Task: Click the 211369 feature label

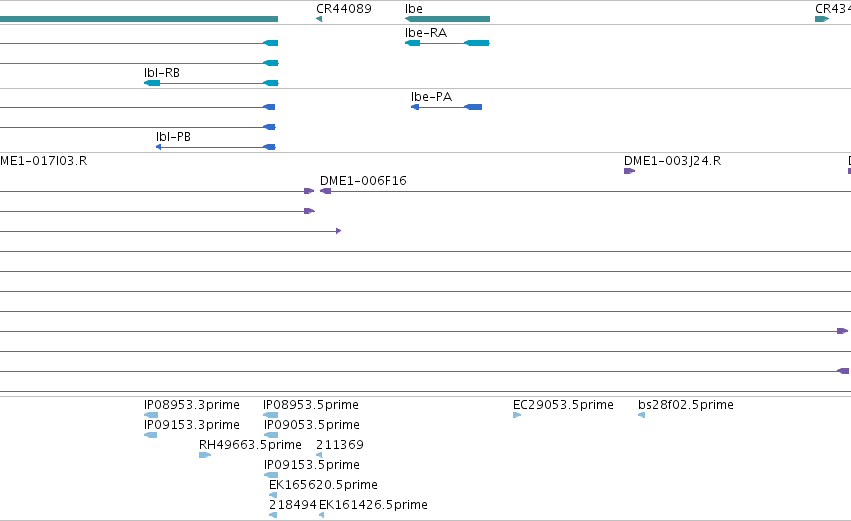Action: pyautogui.click(x=340, y=444)
